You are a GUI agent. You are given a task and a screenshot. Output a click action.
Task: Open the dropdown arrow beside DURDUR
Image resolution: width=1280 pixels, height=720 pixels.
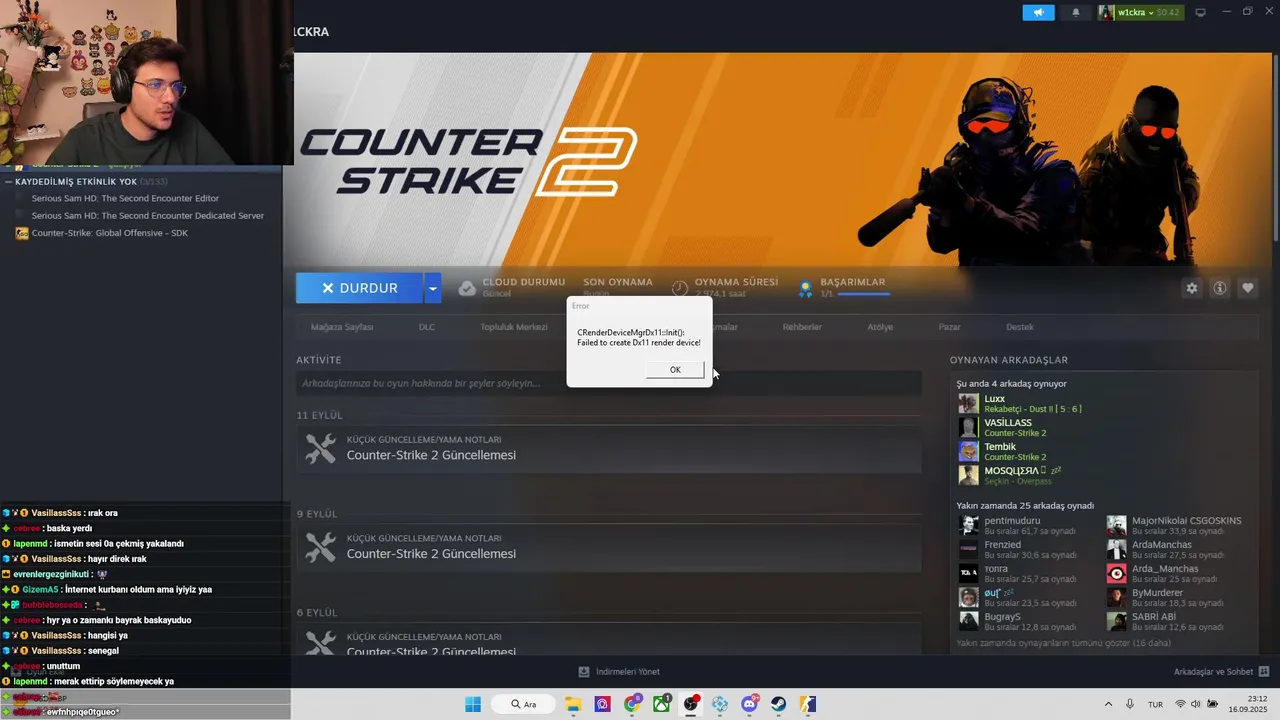coord(432,288)
